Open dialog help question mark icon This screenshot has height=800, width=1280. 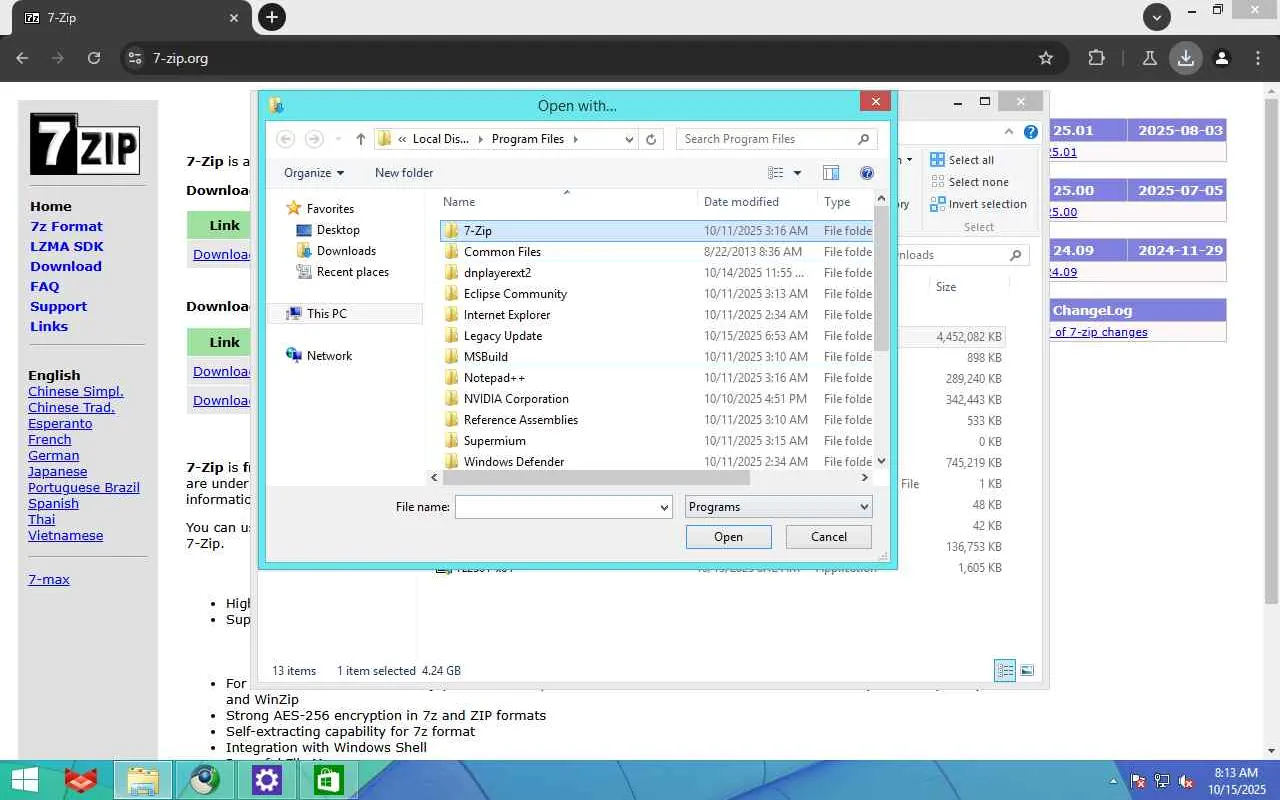(867, 173)
